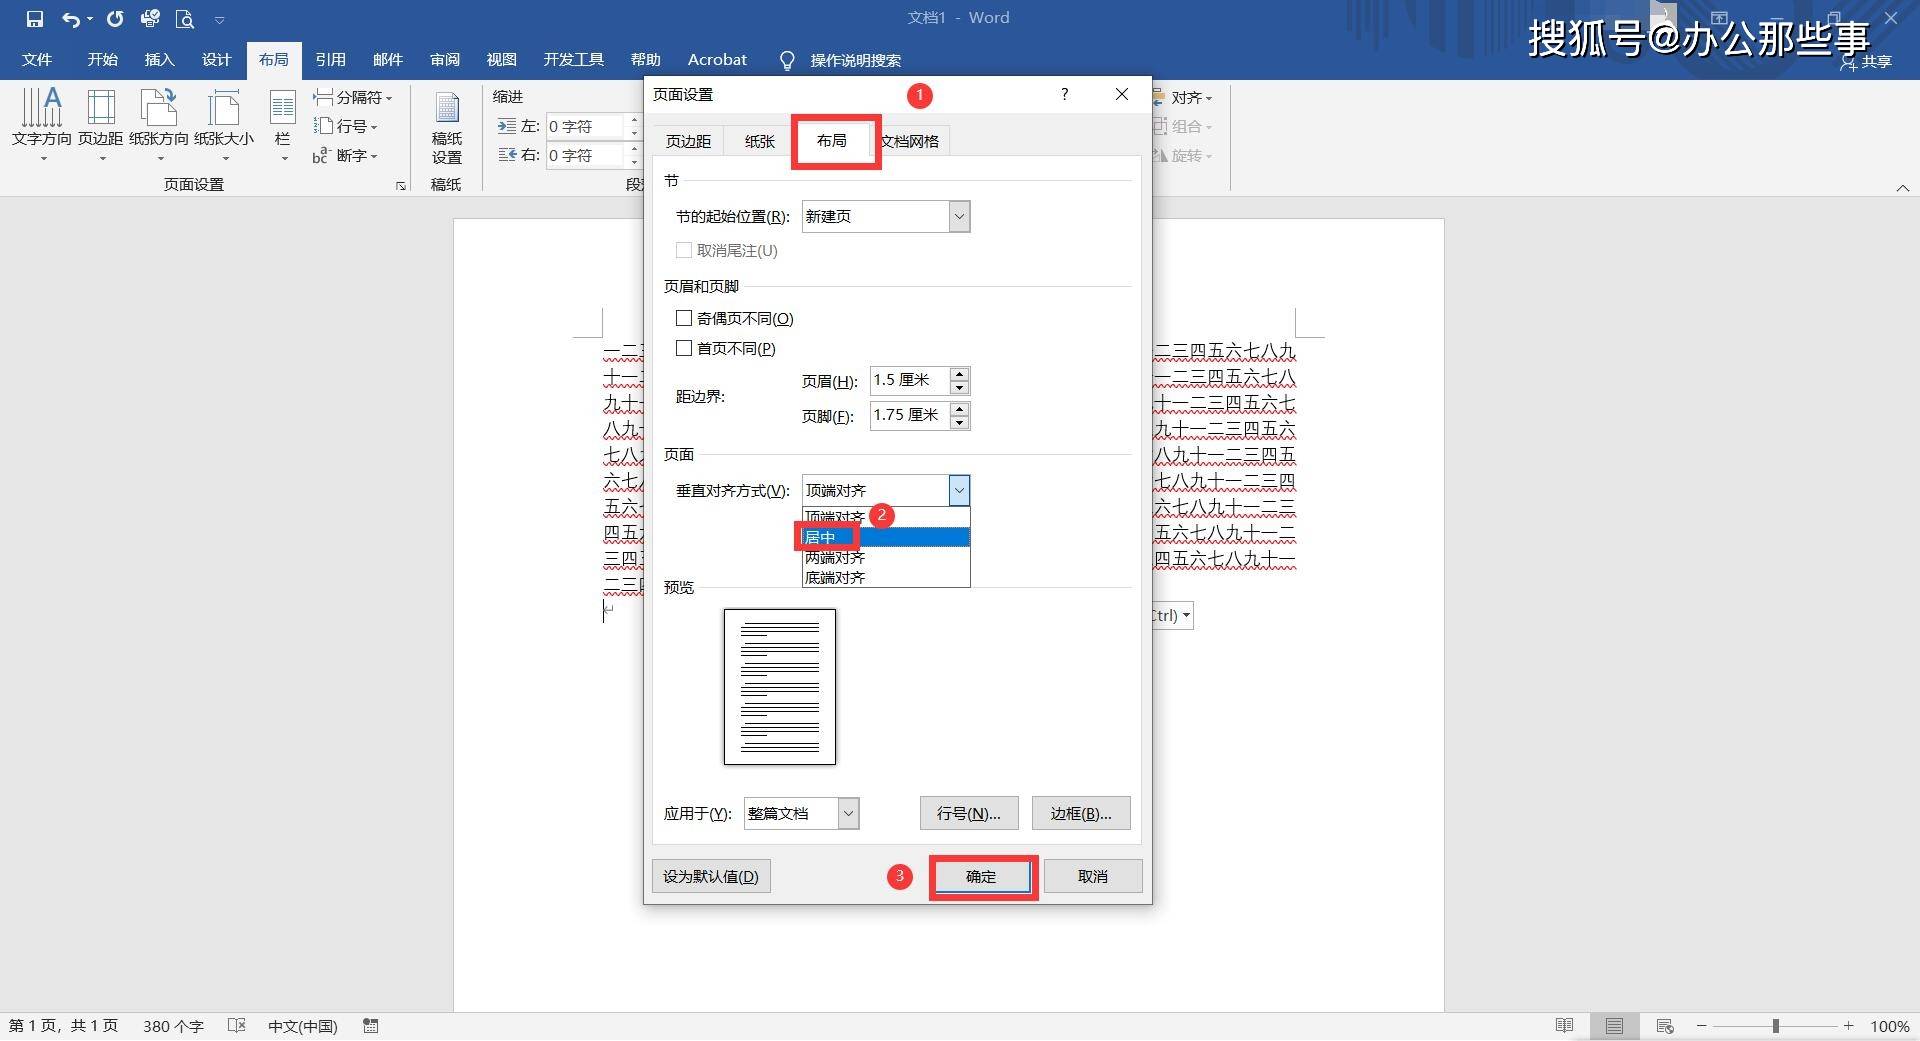The height and width of the screenshot is (1041, 1920).
Task: Open the Apply to (应用于) dropdown
Action: pos(848,813)
